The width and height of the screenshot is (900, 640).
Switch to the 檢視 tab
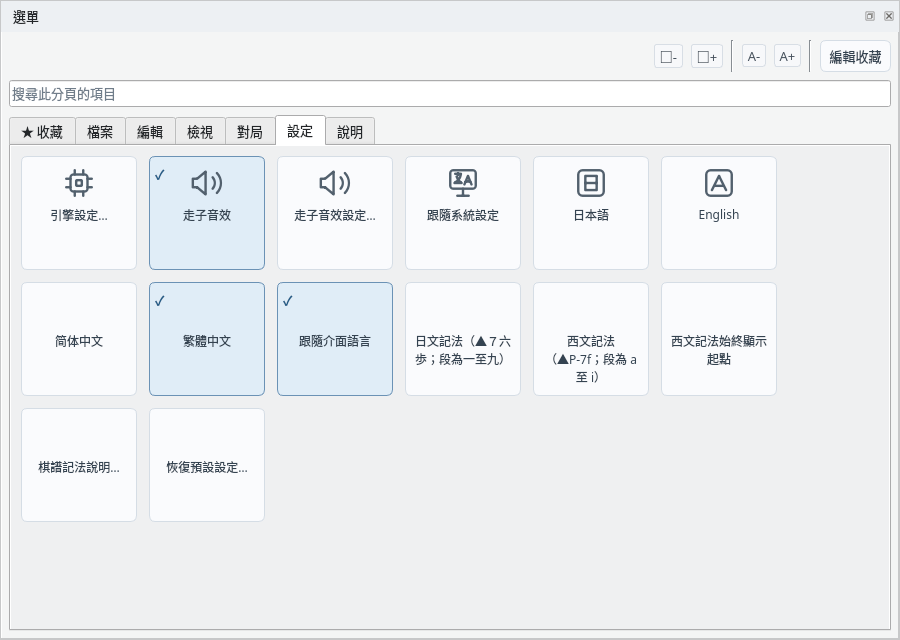point(200,132)
